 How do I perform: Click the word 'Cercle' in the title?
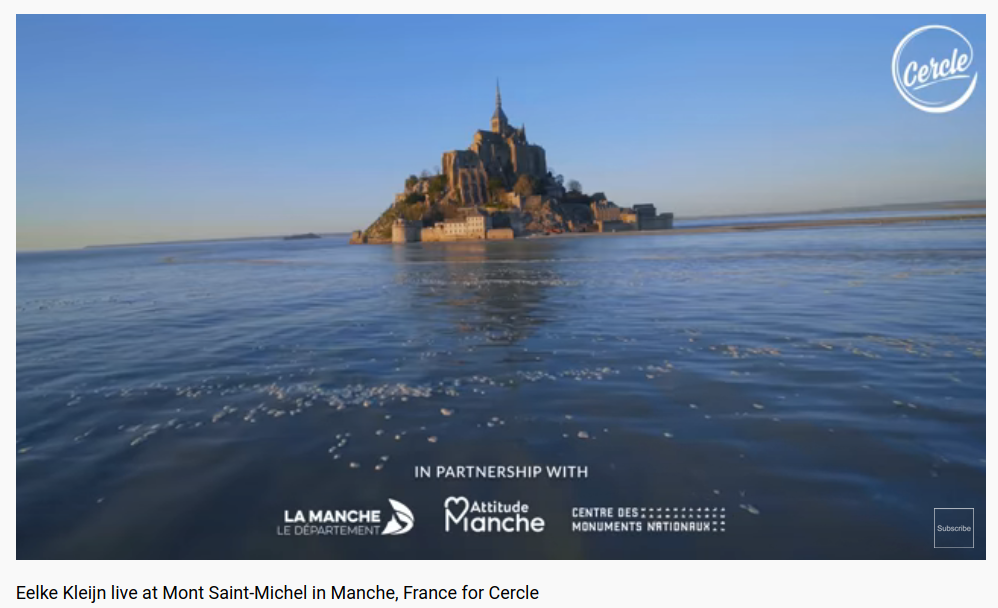[x=513, y=593]
